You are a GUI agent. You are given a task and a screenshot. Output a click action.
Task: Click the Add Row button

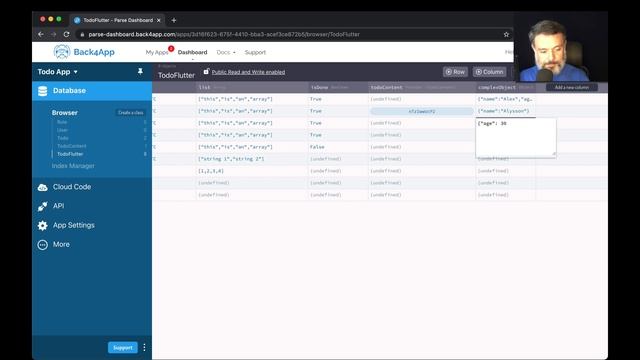coord(455,72)
